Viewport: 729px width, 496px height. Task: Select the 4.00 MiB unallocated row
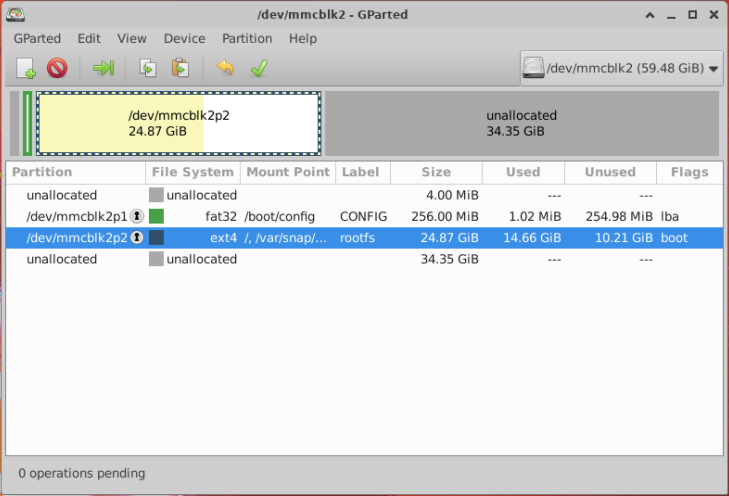pyautogui.click(x=364, y=195)
